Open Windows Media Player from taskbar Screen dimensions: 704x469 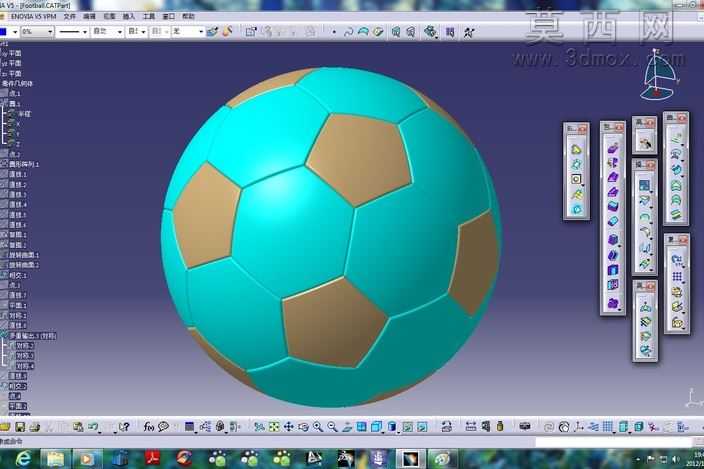[88, 459]
